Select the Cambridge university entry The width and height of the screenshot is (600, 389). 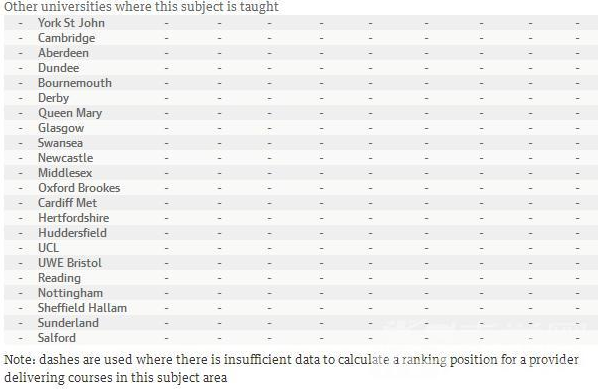point(67,38)
